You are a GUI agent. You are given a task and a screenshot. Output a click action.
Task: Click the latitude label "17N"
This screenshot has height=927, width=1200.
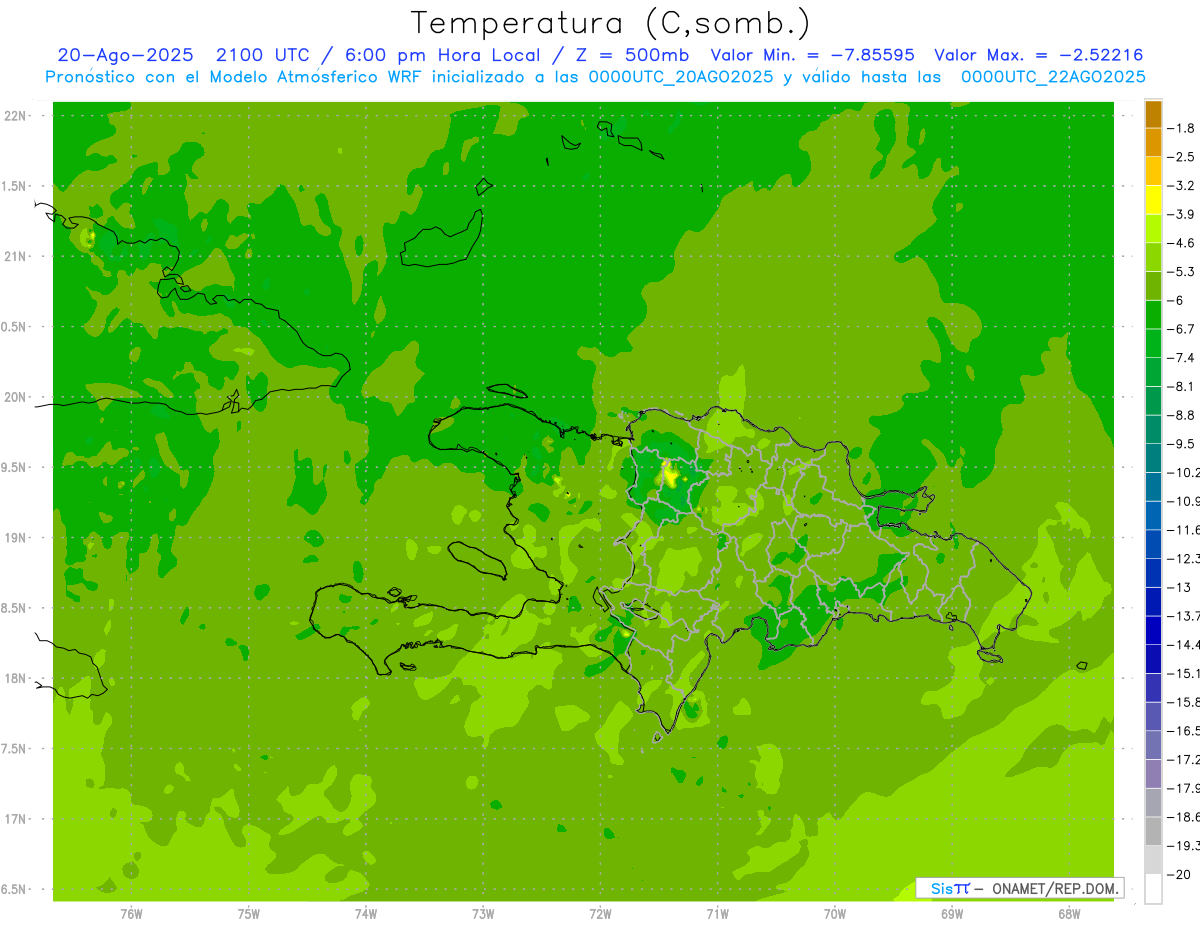tap(15, 819)
